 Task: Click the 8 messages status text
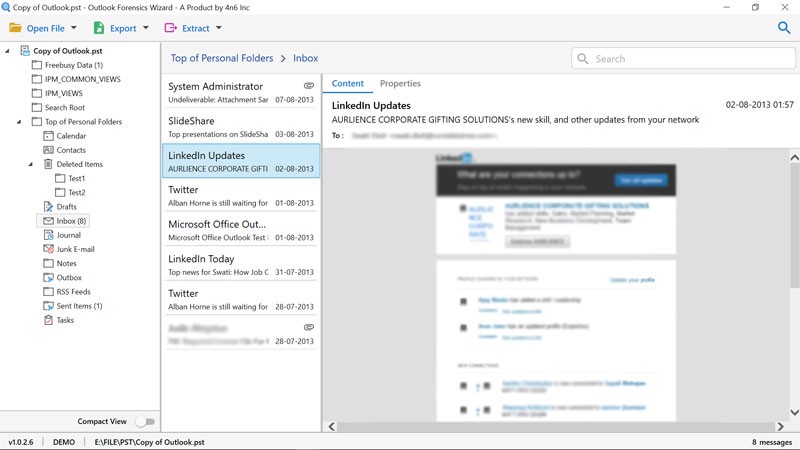click(772, 442)
